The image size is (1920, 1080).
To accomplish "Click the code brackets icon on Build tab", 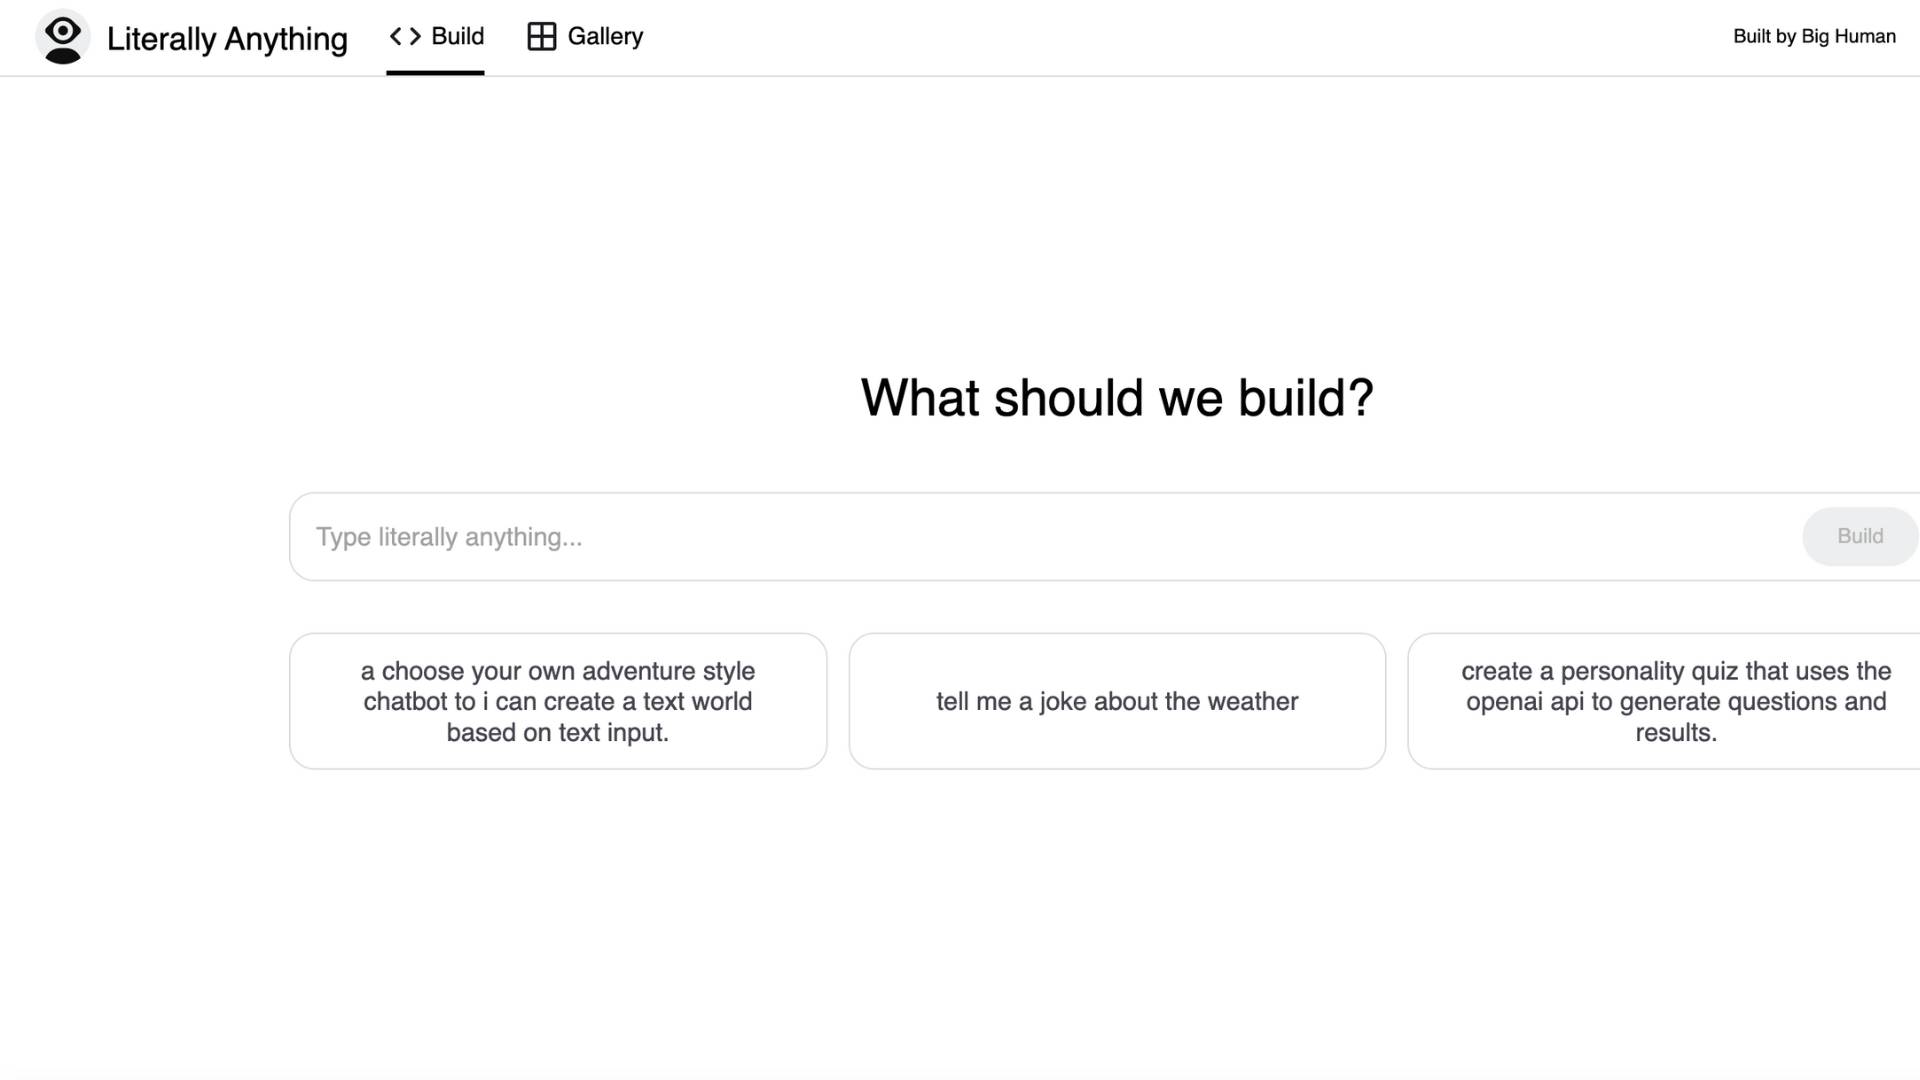I will pyautogui.click(x=405, y=37).
